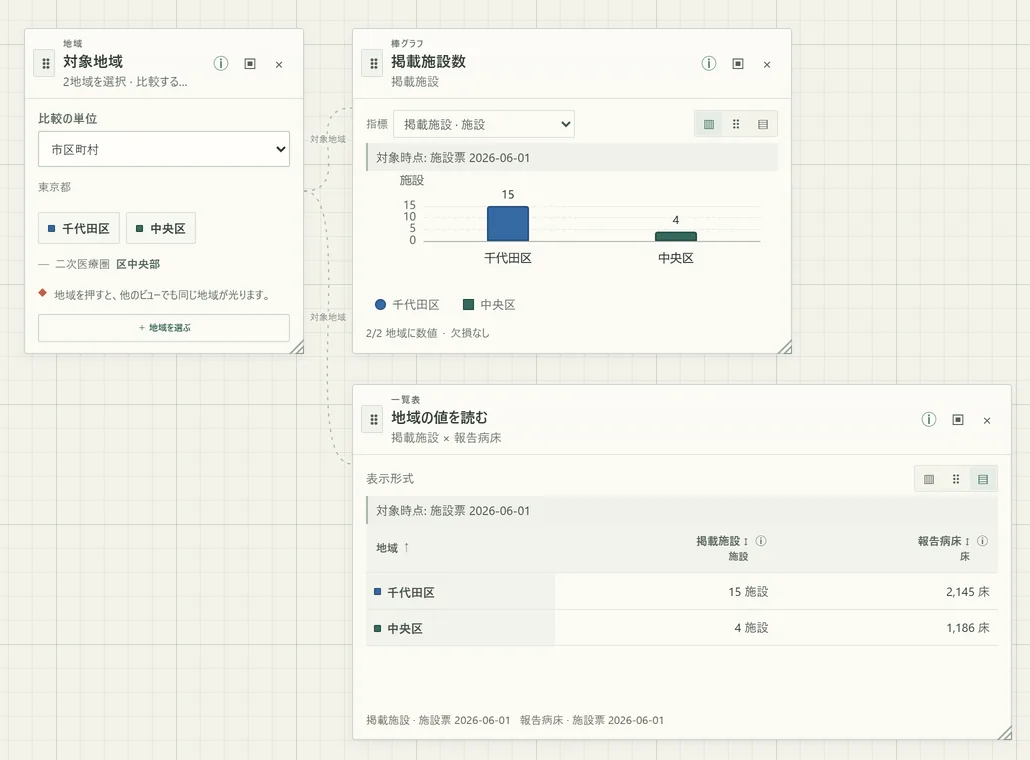This screenshot has width=1030, height=760.
Task: Switch 地域の値を読む card to dot view
Action: 956,479
